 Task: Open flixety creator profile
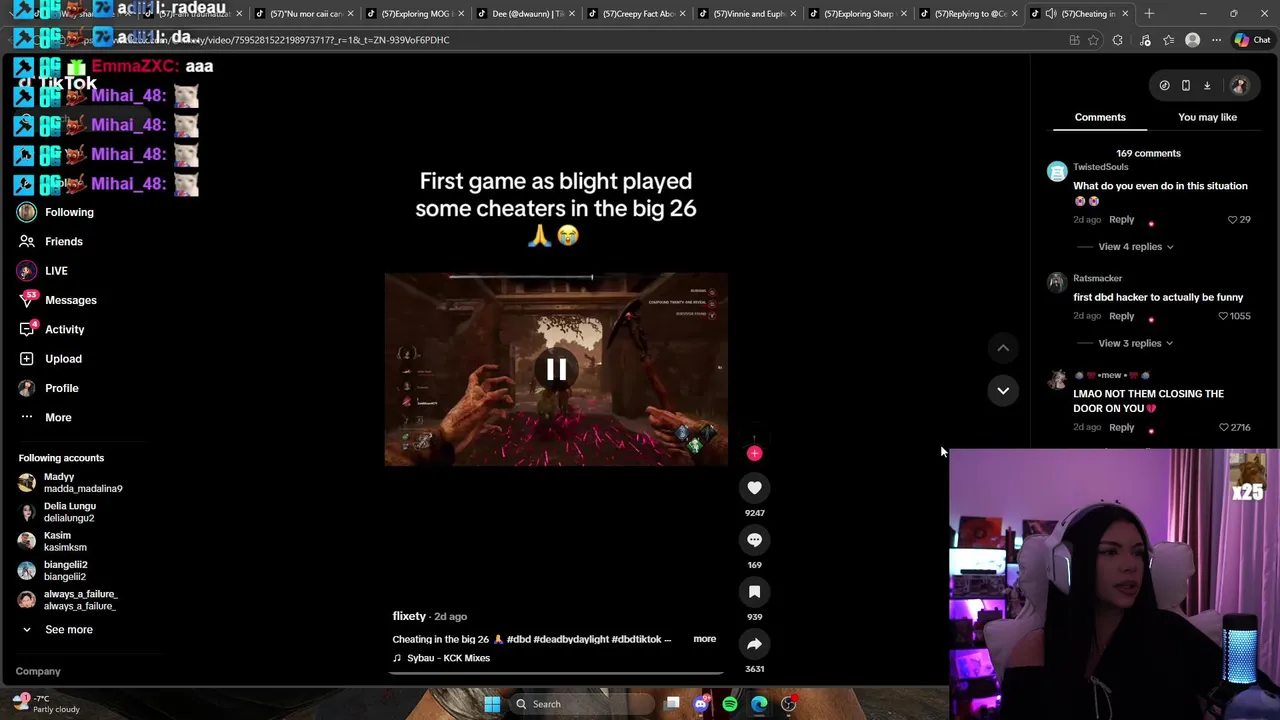[x=409, y=616]
